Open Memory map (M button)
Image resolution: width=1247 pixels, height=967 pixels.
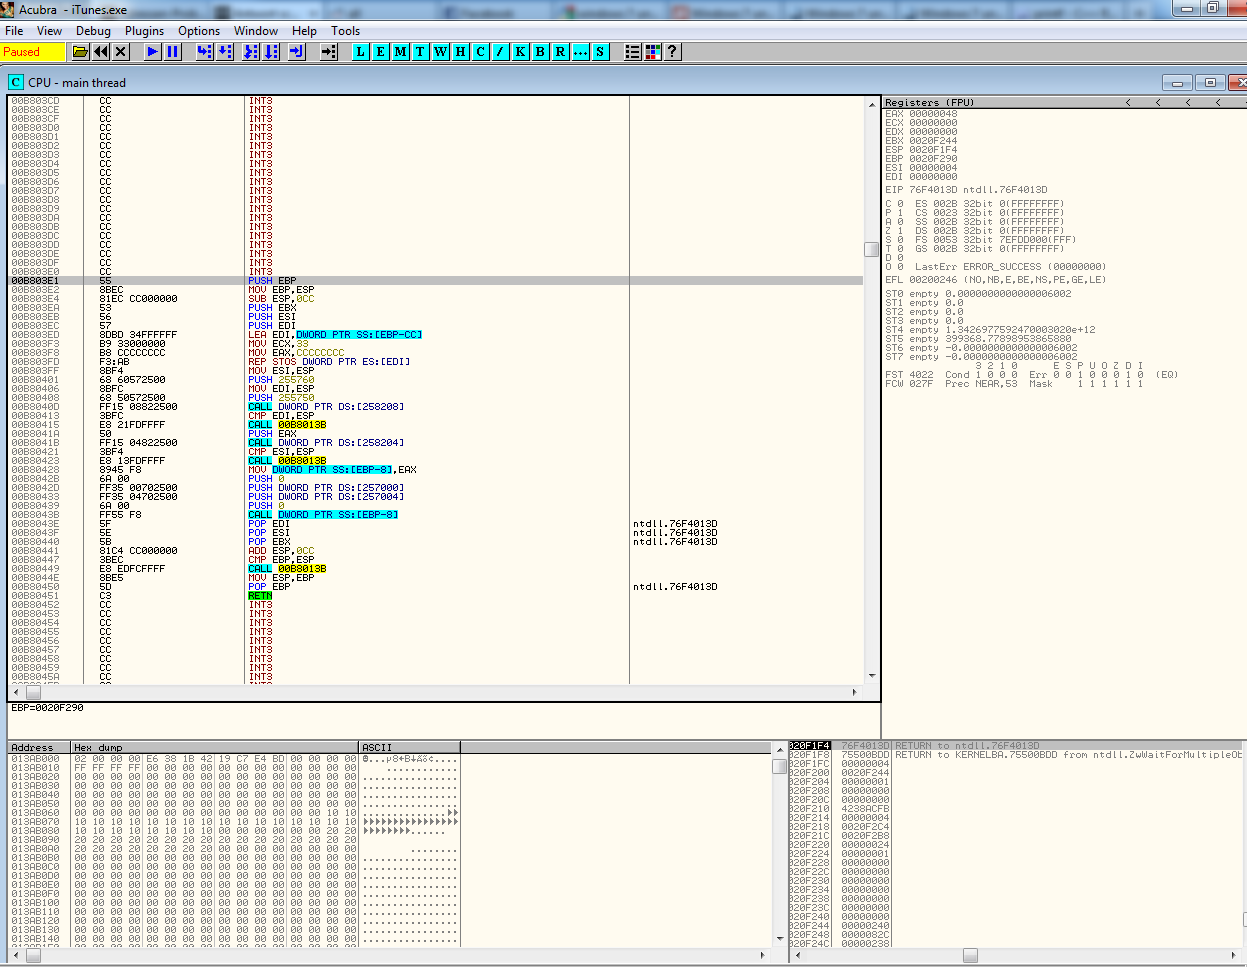[x=401, y=52]
